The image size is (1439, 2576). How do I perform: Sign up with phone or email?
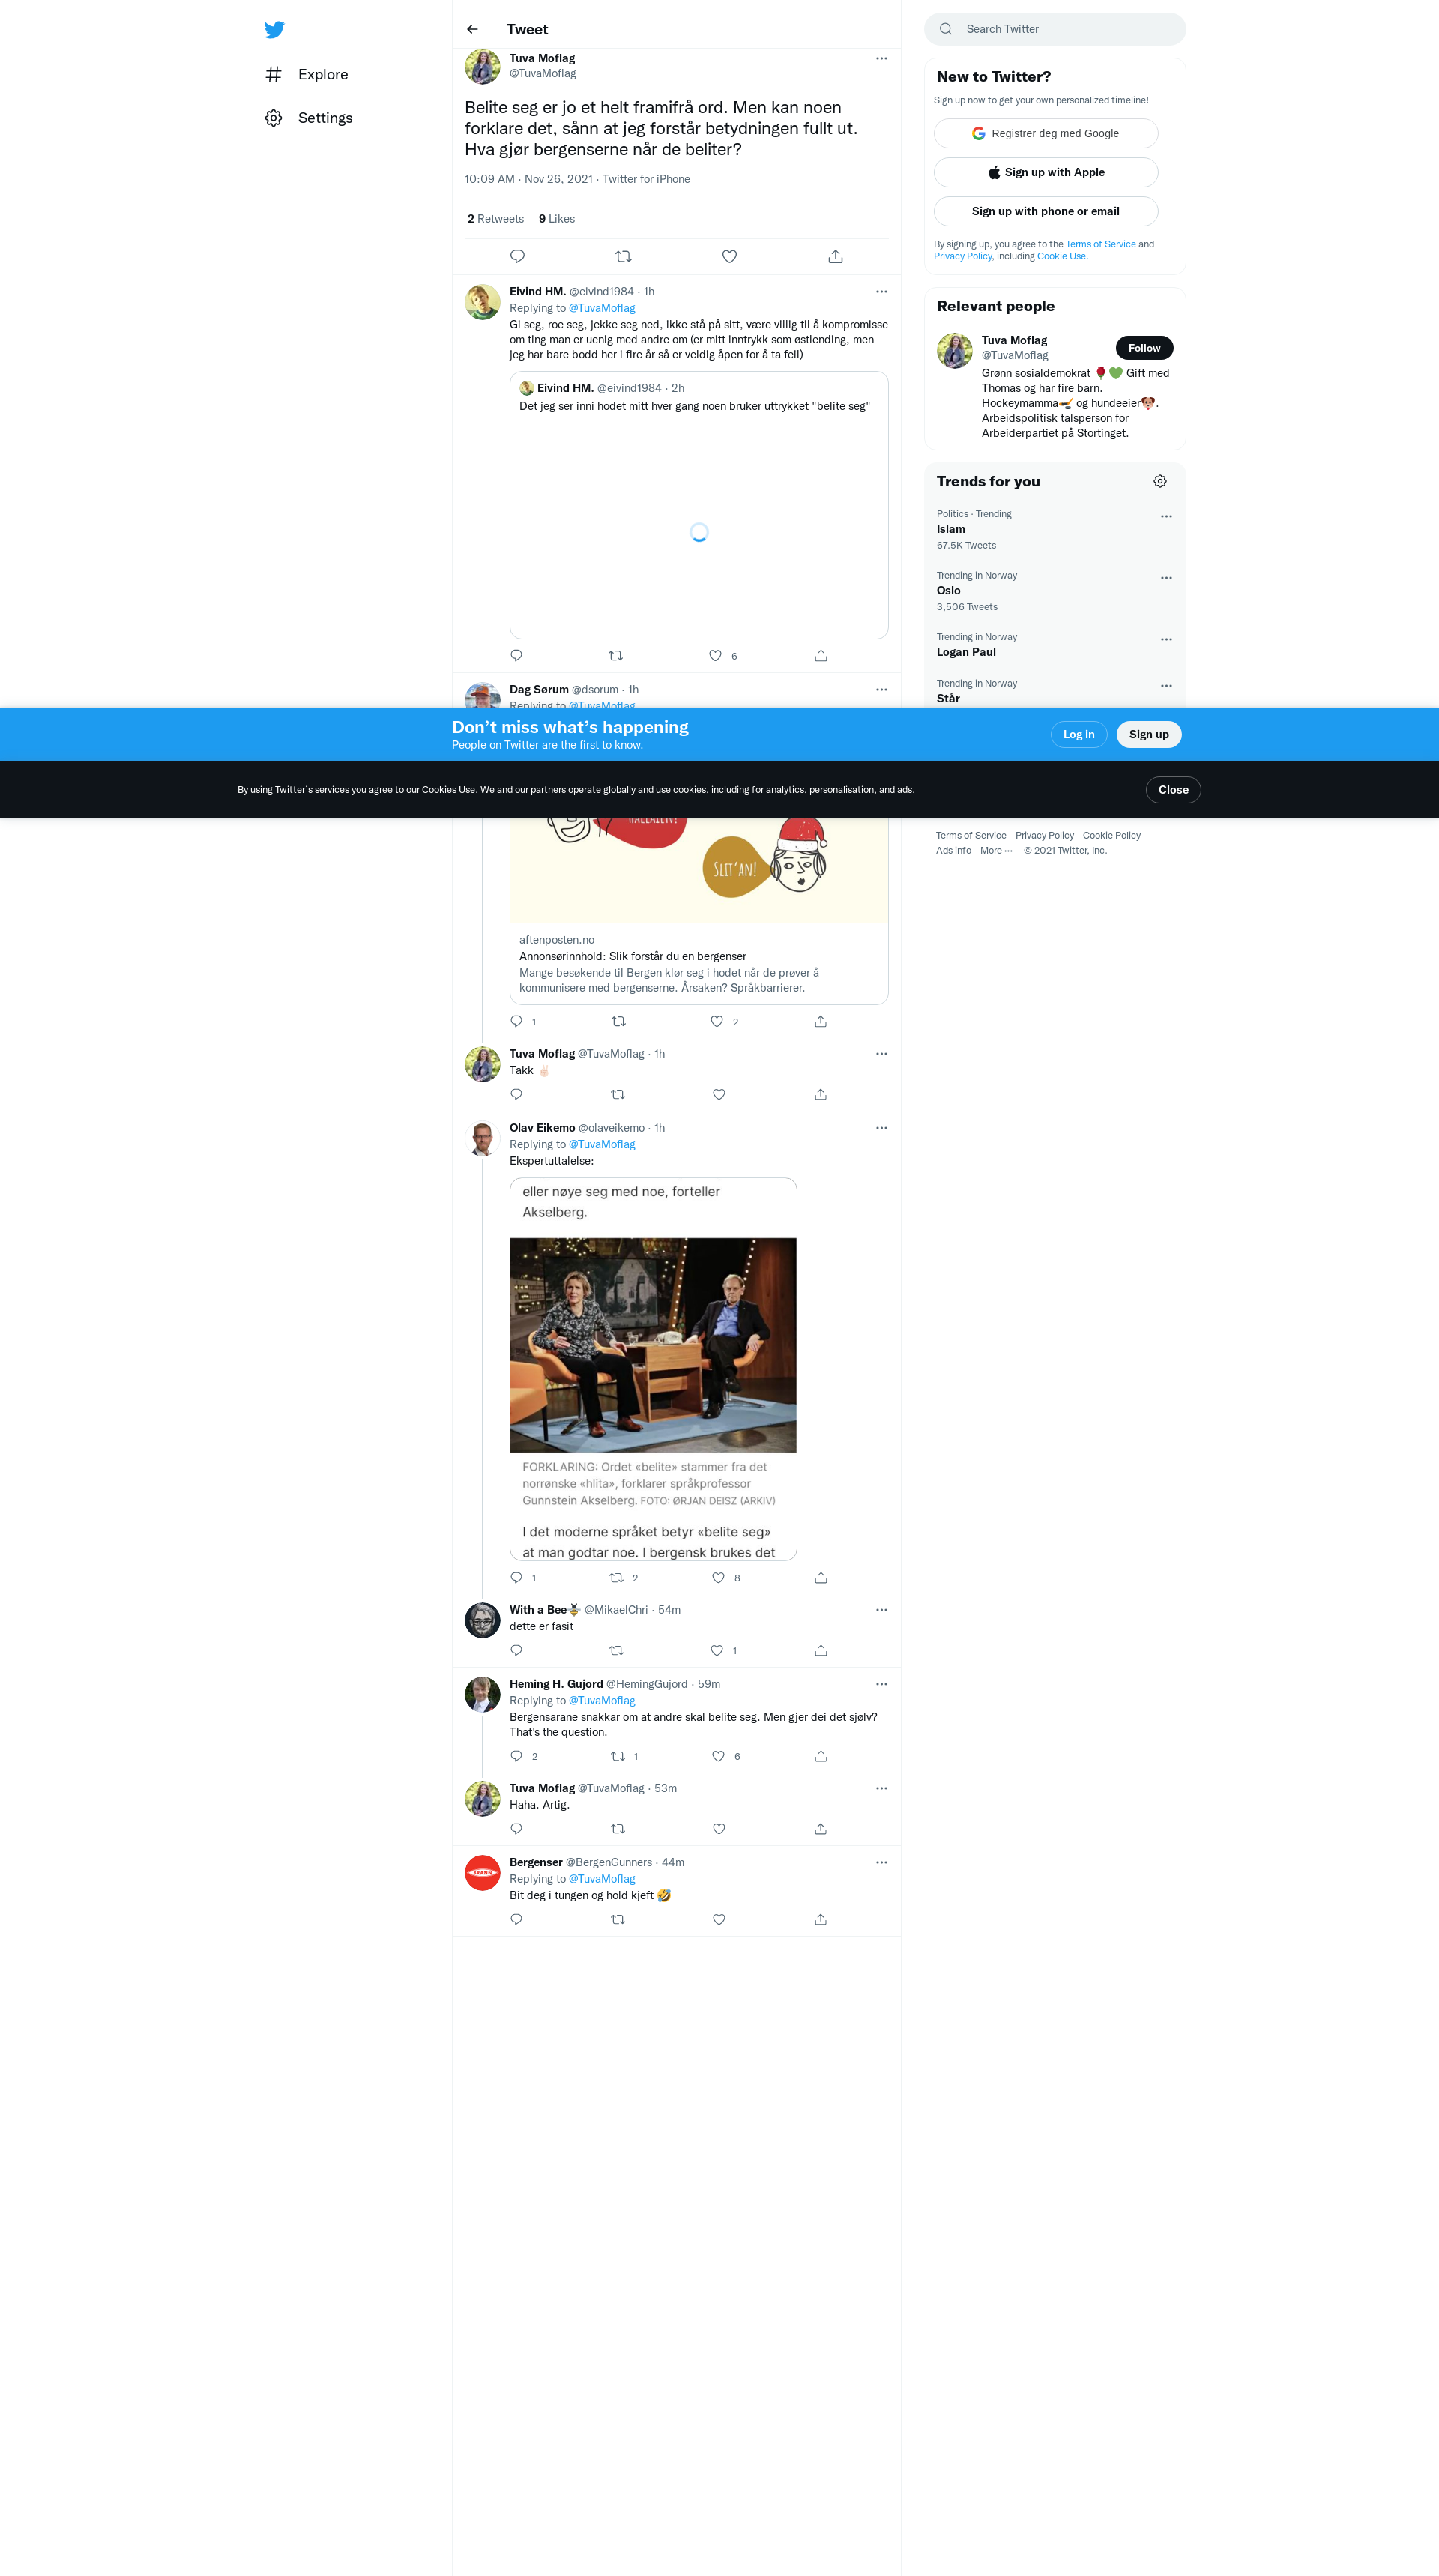point(1045,211)
